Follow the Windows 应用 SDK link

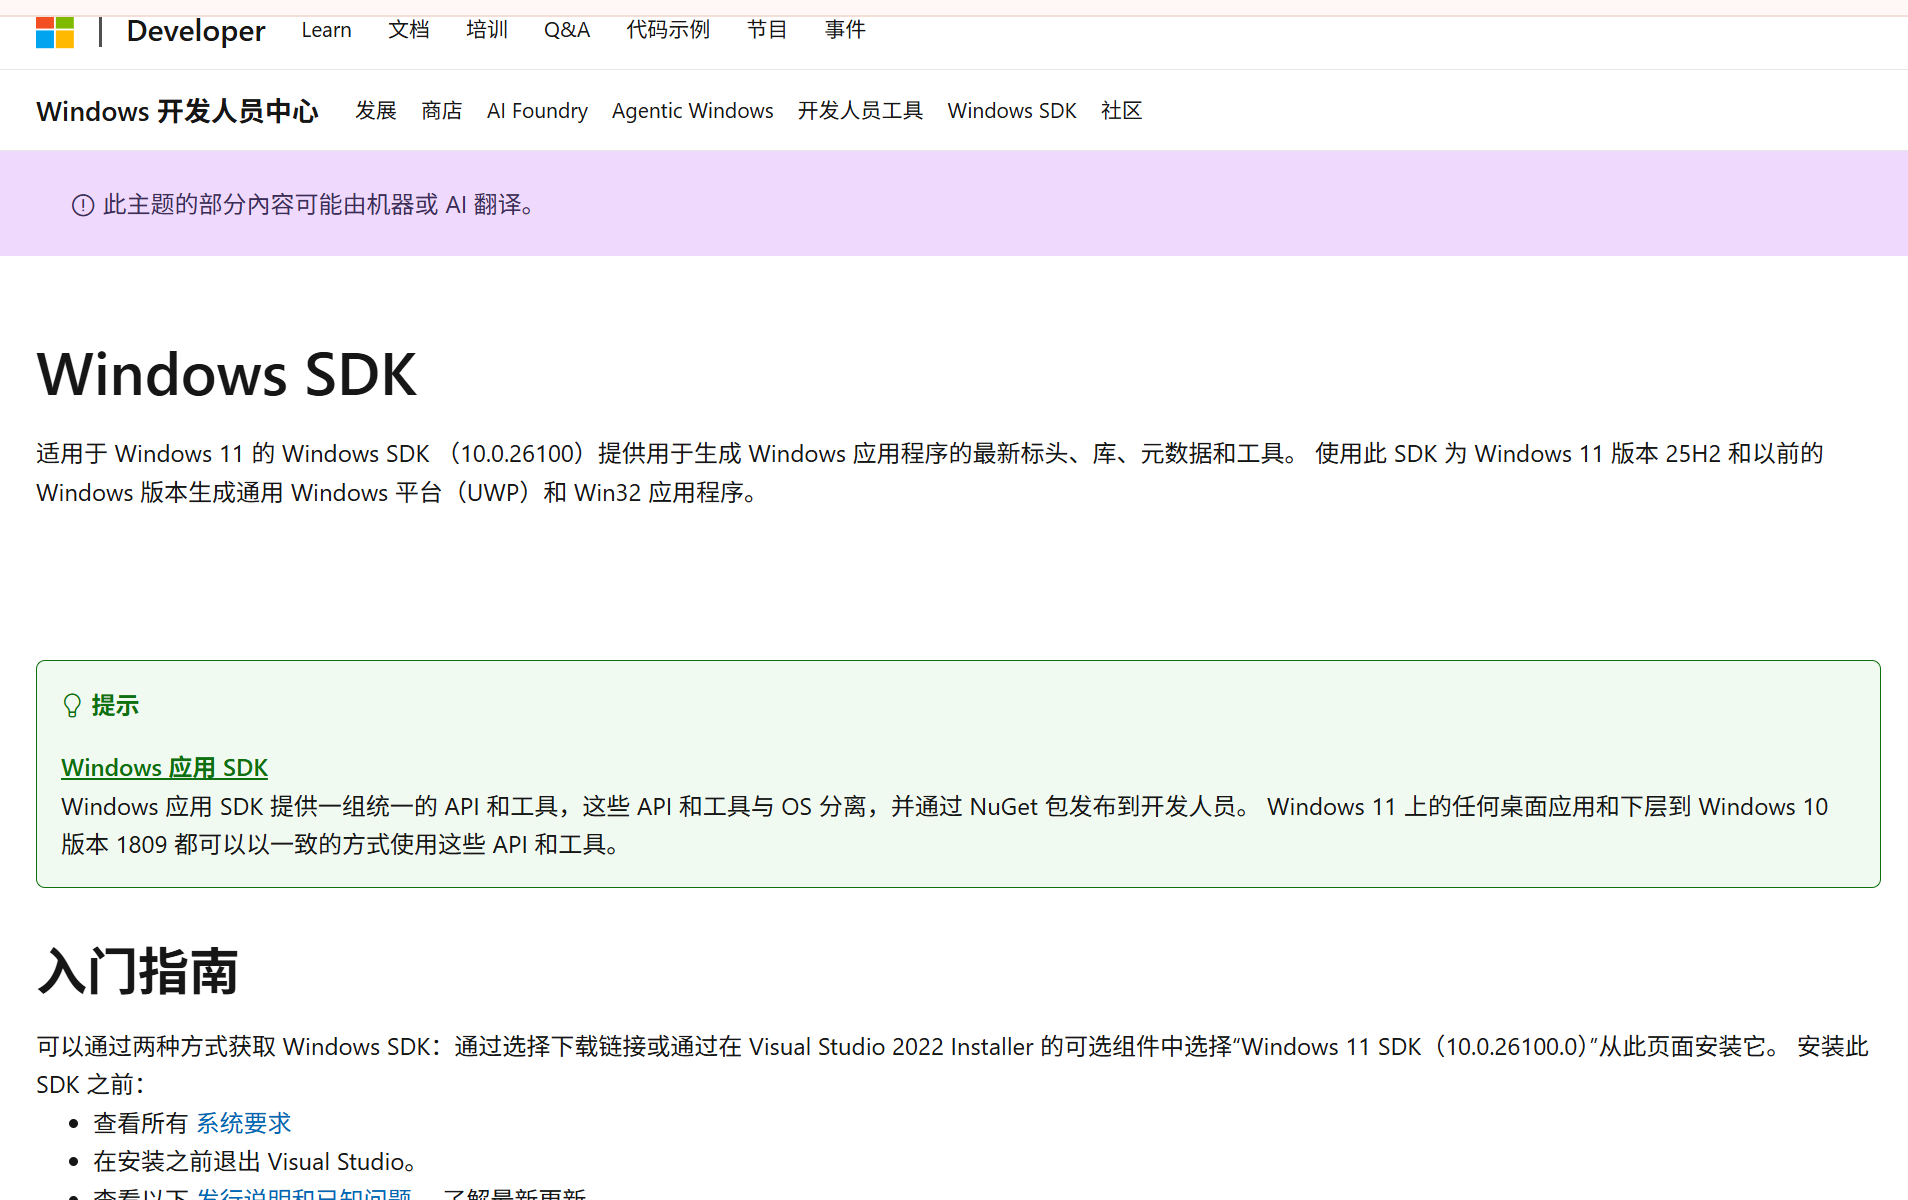coord(165,768)
